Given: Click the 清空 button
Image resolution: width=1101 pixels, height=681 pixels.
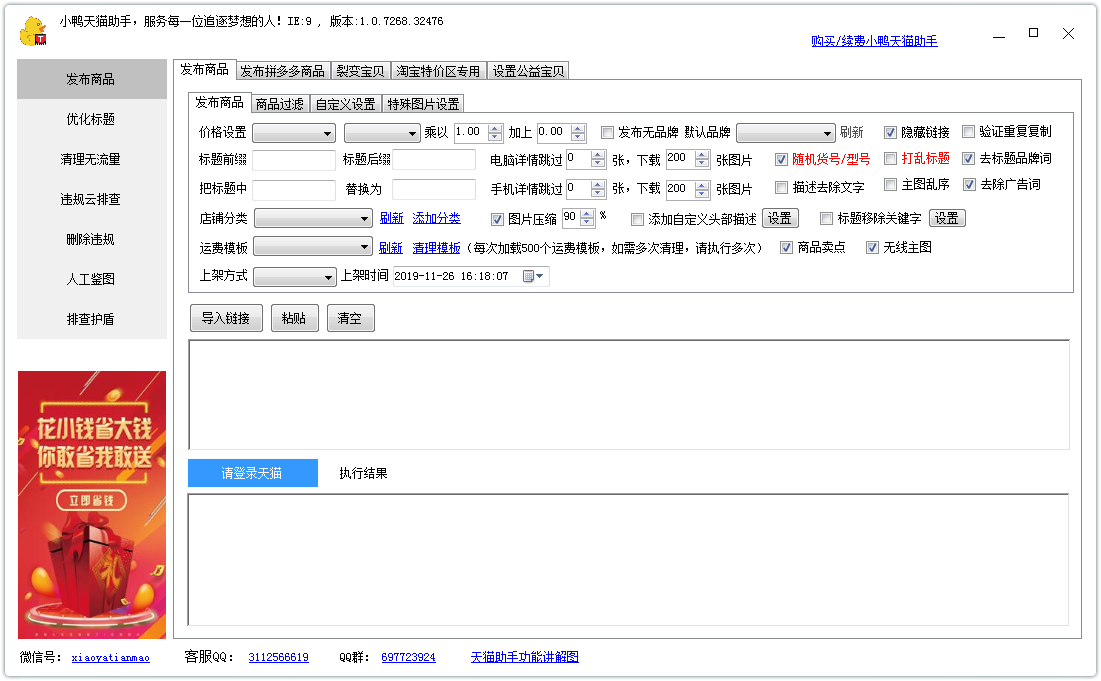Looking at the screenshot, I should click(350, 318).
